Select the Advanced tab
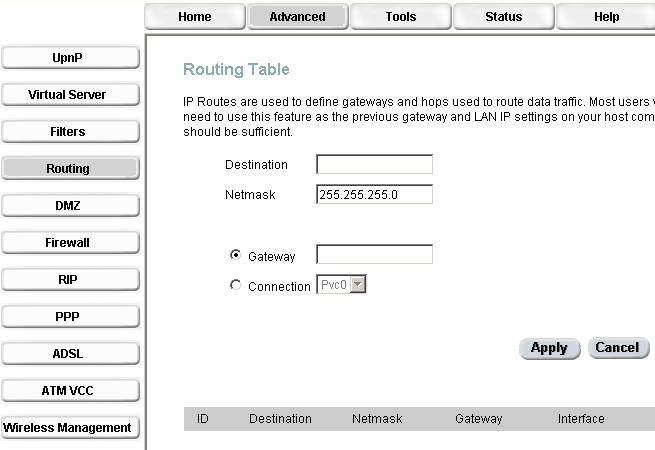 point(297,16)
